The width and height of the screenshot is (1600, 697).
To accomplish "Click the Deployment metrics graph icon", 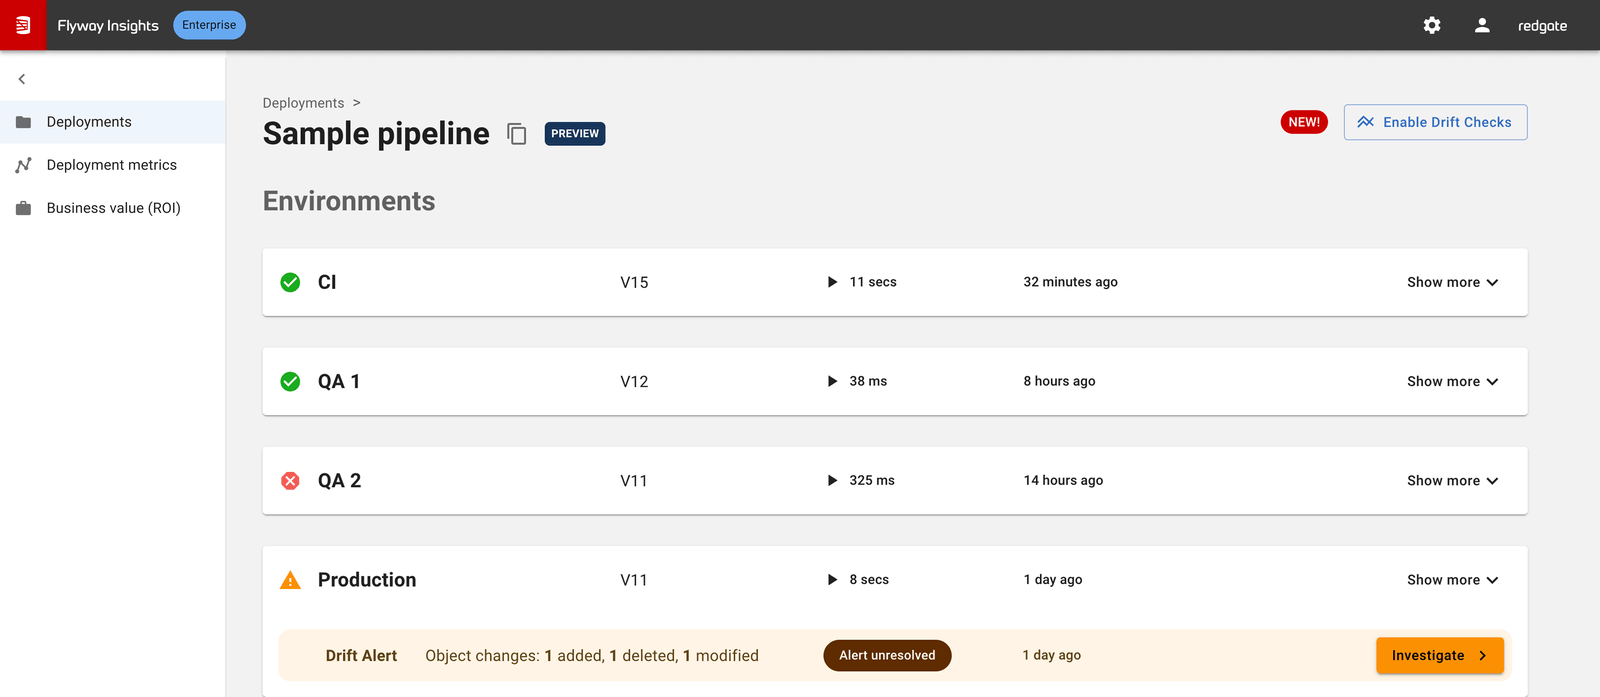I will tap(23, 165).
